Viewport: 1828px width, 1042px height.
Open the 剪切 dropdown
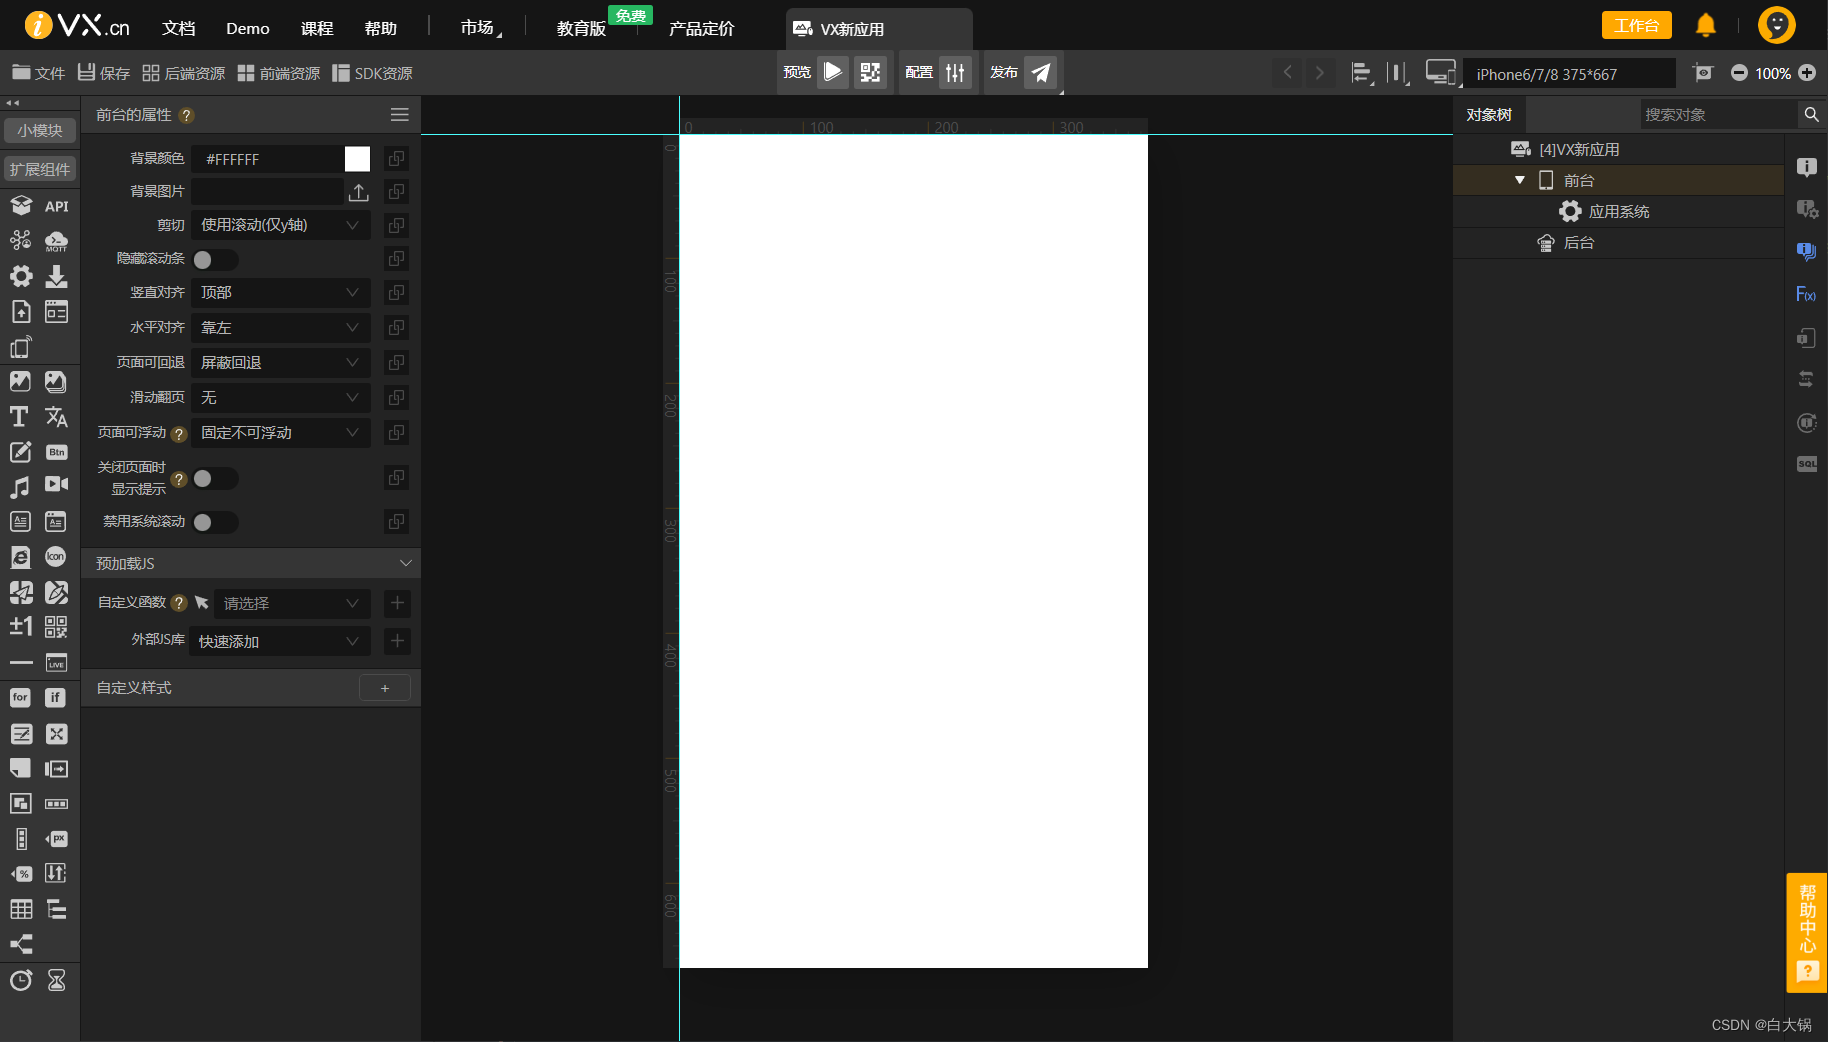[x=280, y=225]
